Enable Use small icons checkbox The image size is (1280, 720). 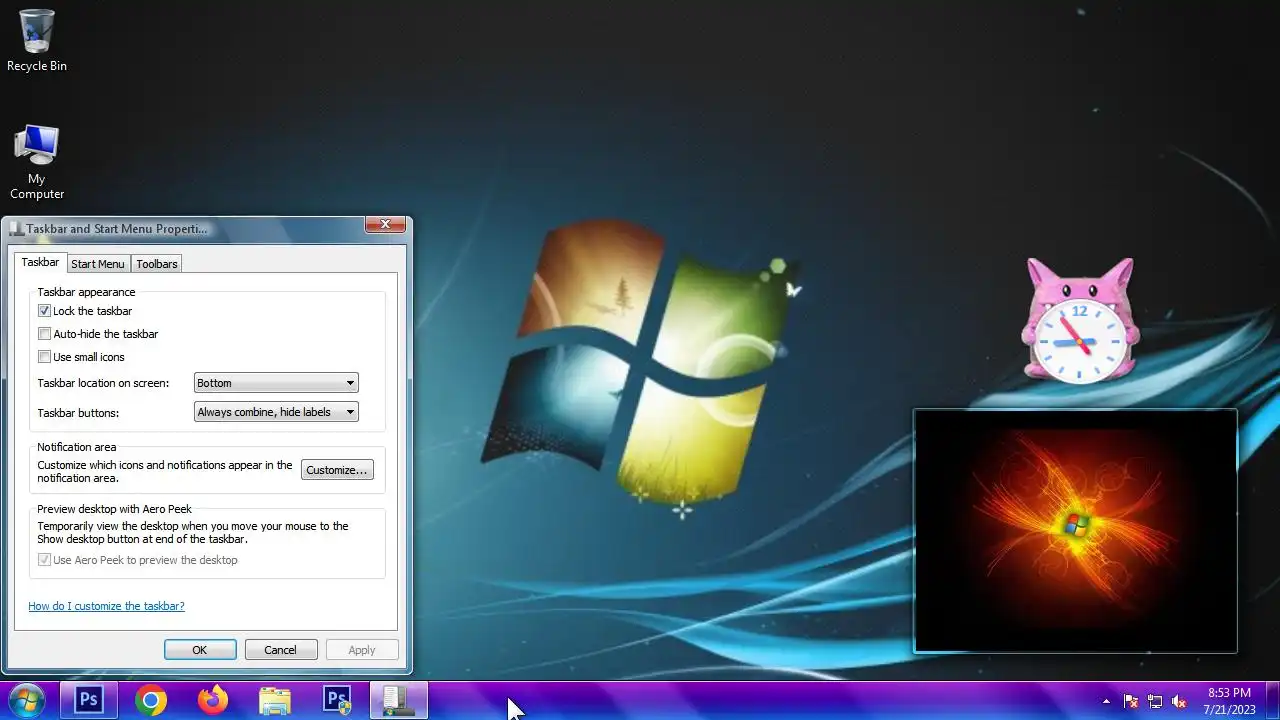pos(44,357)
